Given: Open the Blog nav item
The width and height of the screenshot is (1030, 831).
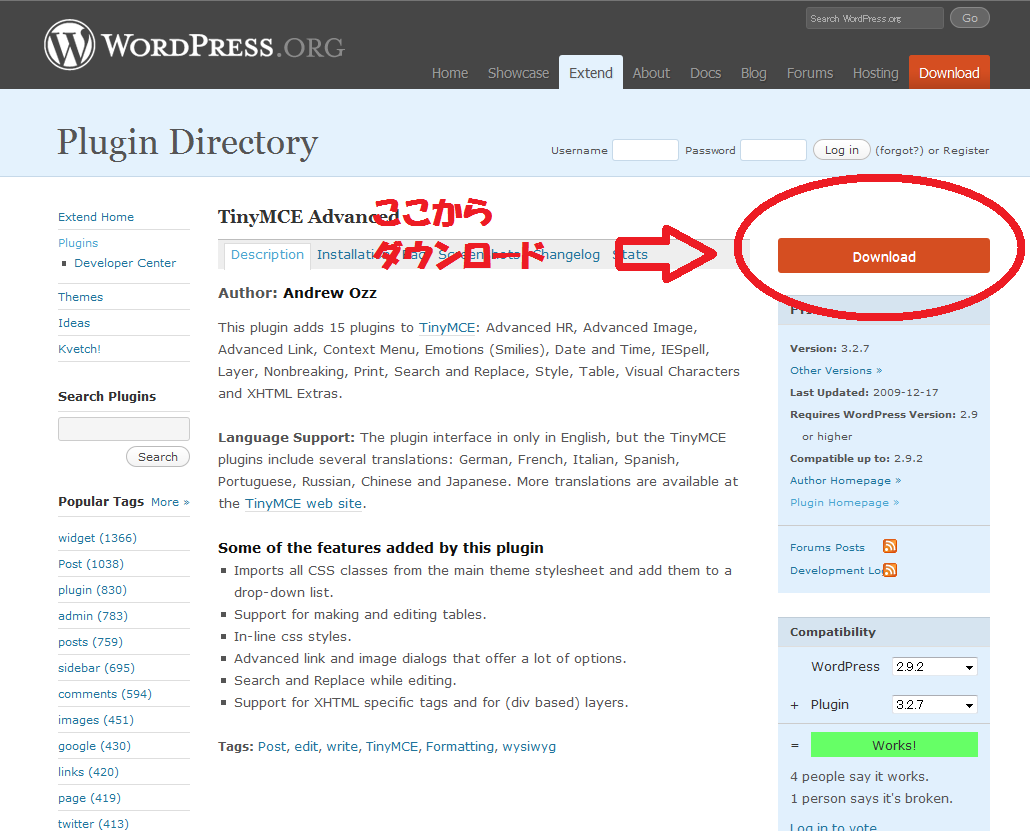Looking at the screenshot, I should click(753, 73).
